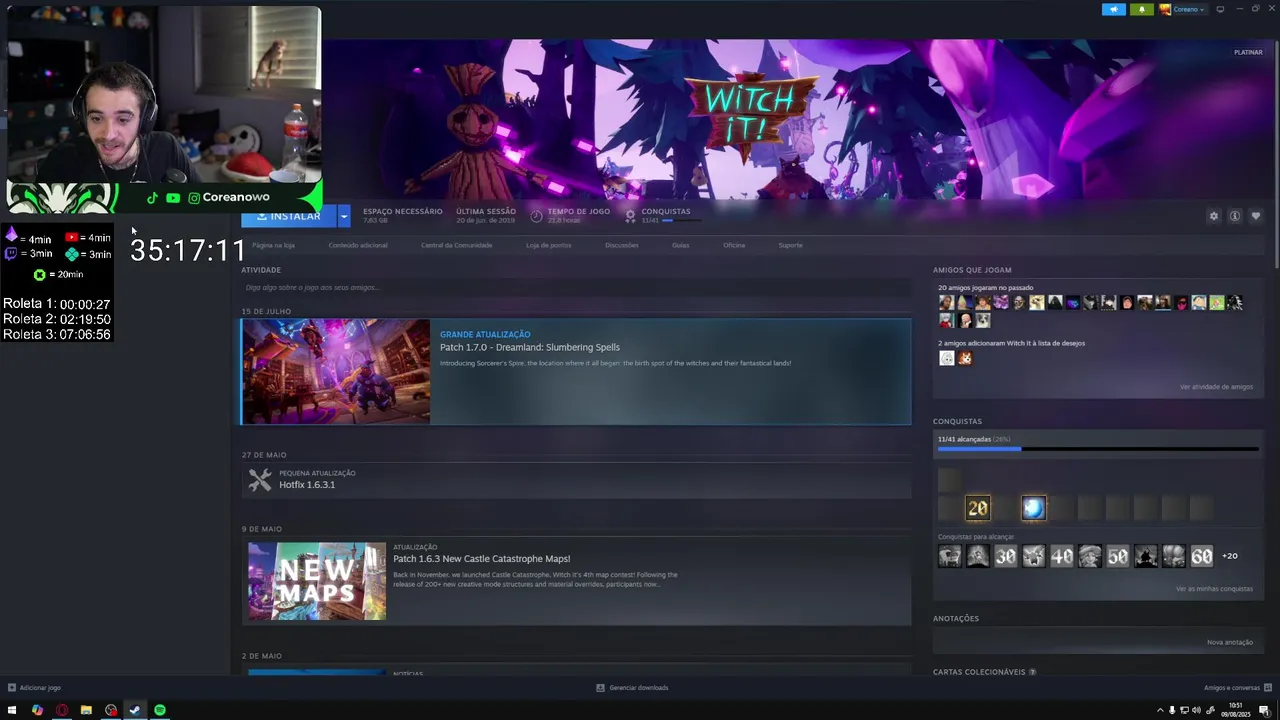Click the Steam announcements megaphone button
1280x720 pixels.
1114,9
